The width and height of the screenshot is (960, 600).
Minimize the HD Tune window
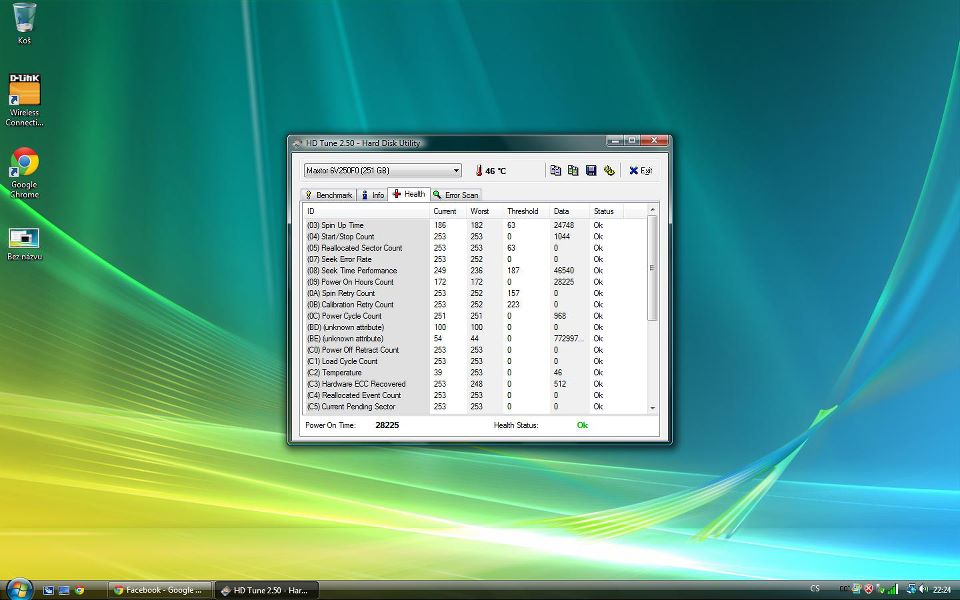pyautogui.click(x=615, y=141)
